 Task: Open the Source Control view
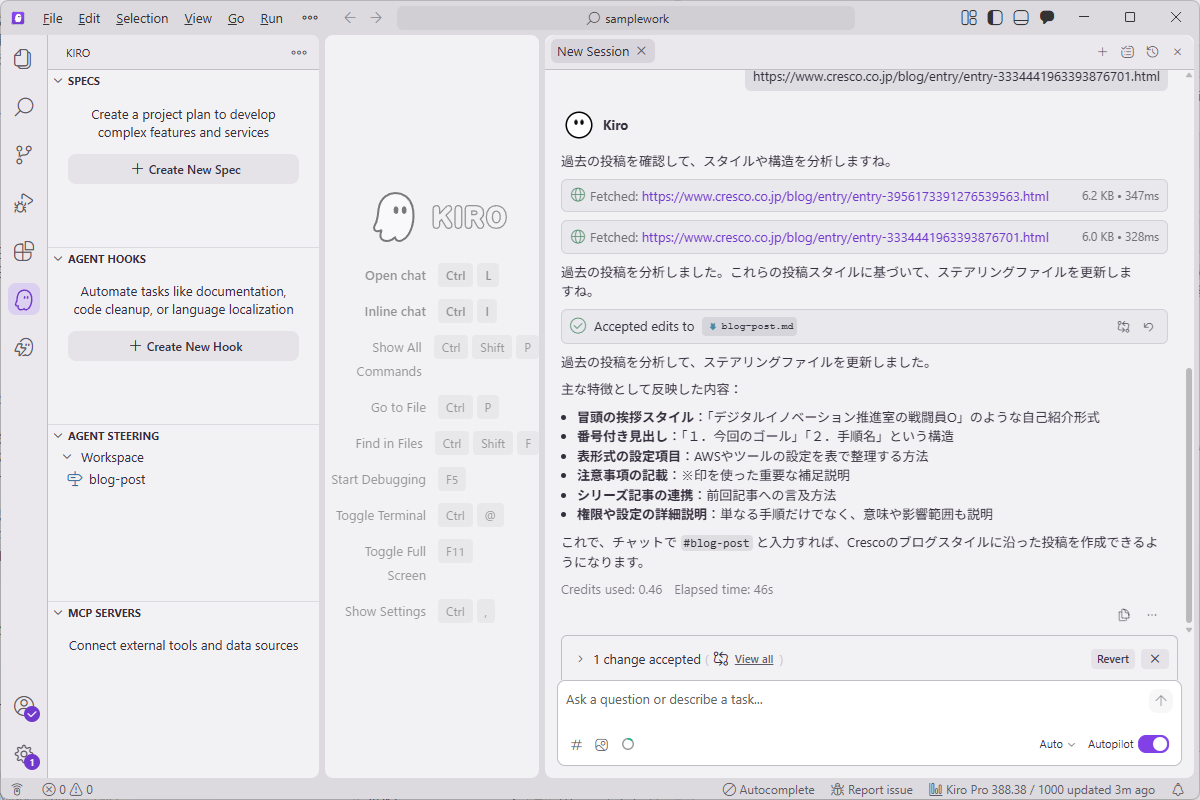click(x=23, y=153)
